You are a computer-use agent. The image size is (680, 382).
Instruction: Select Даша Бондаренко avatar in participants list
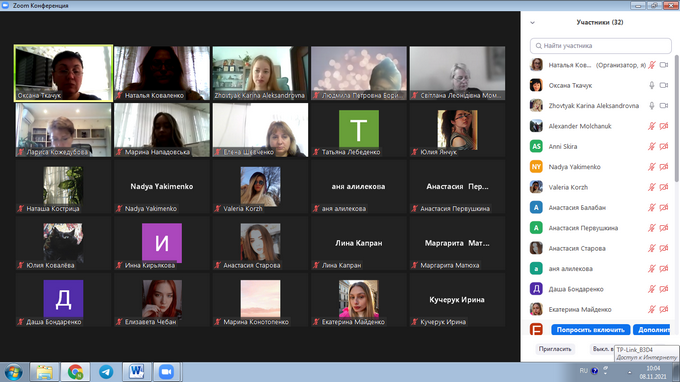click(x=536, y=289)
